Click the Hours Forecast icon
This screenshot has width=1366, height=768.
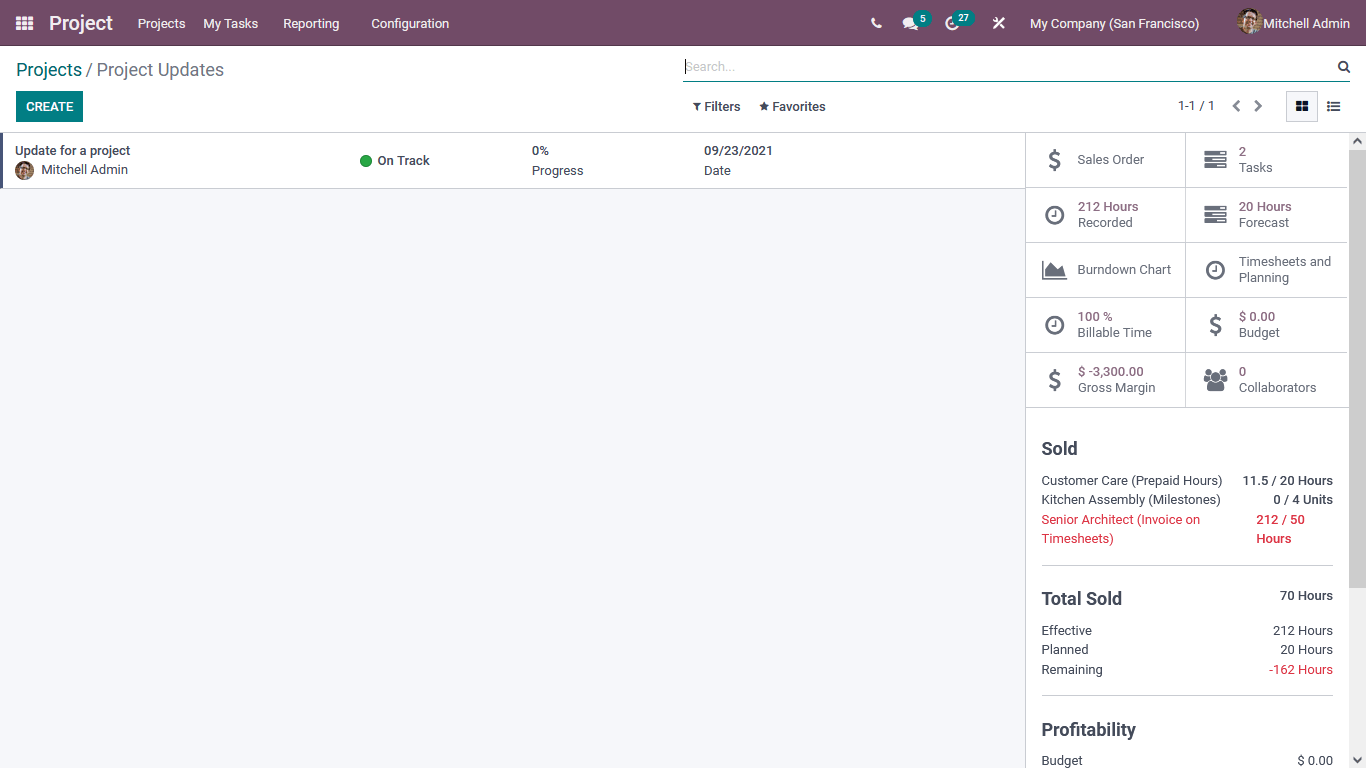(1215, 215)
